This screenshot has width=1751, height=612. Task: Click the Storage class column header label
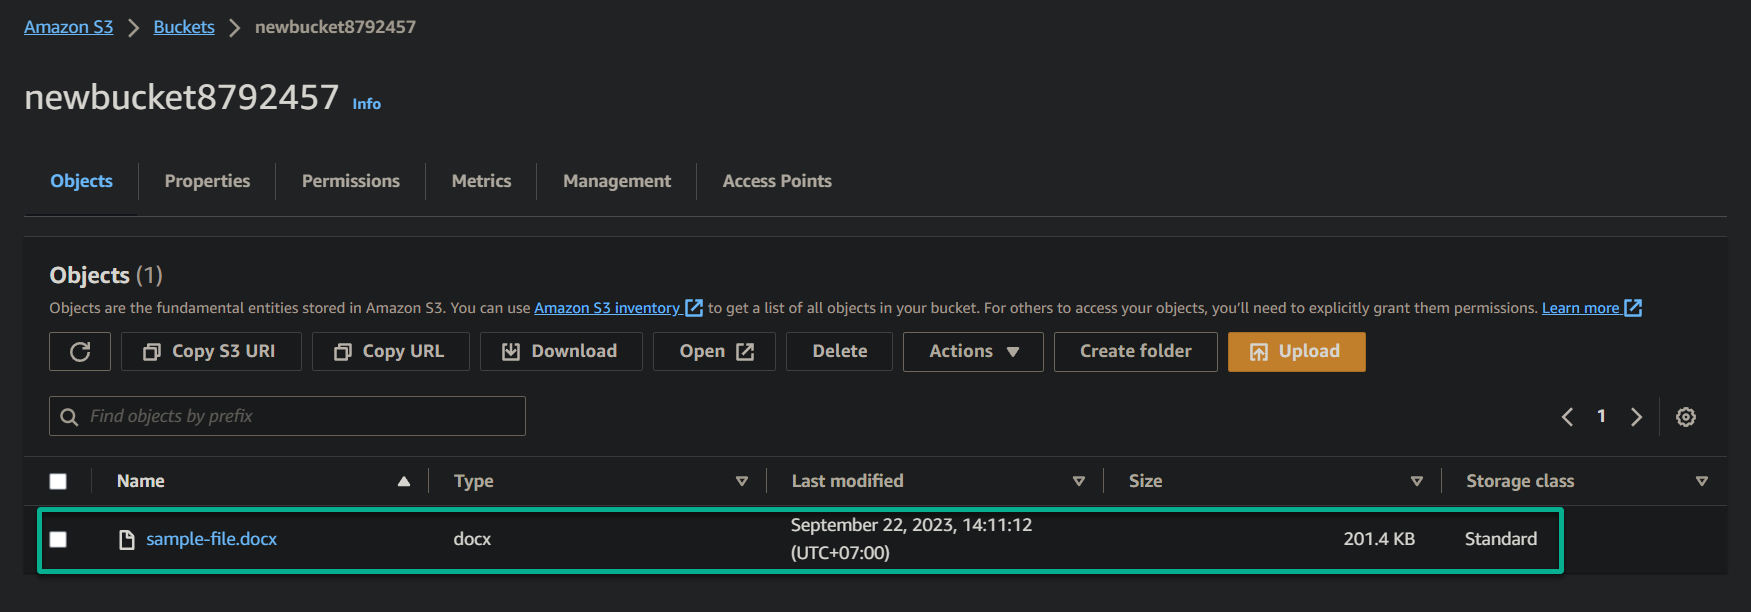coord(1520,481)
